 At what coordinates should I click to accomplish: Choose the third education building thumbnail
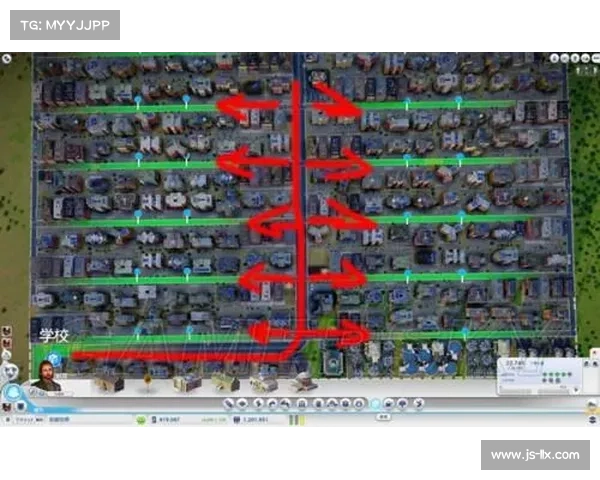tap(187, 383)
